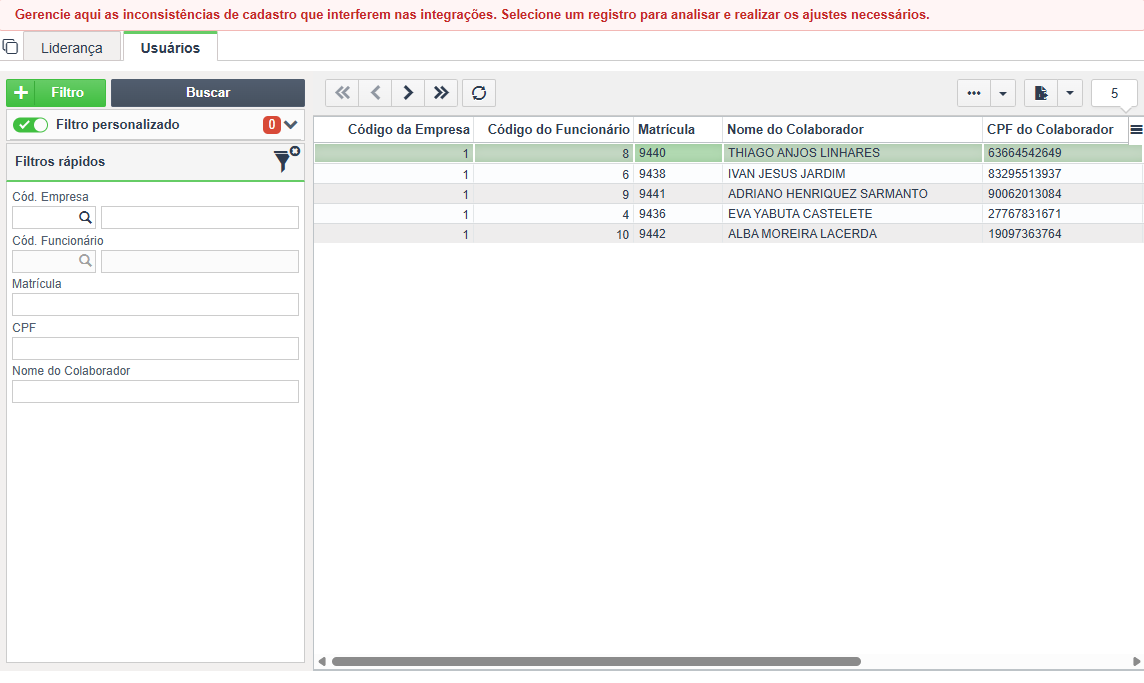This screenshot has width=1144, height=683.
Task: Click the scrollbar right arrow
Action: click(1136, 662)
